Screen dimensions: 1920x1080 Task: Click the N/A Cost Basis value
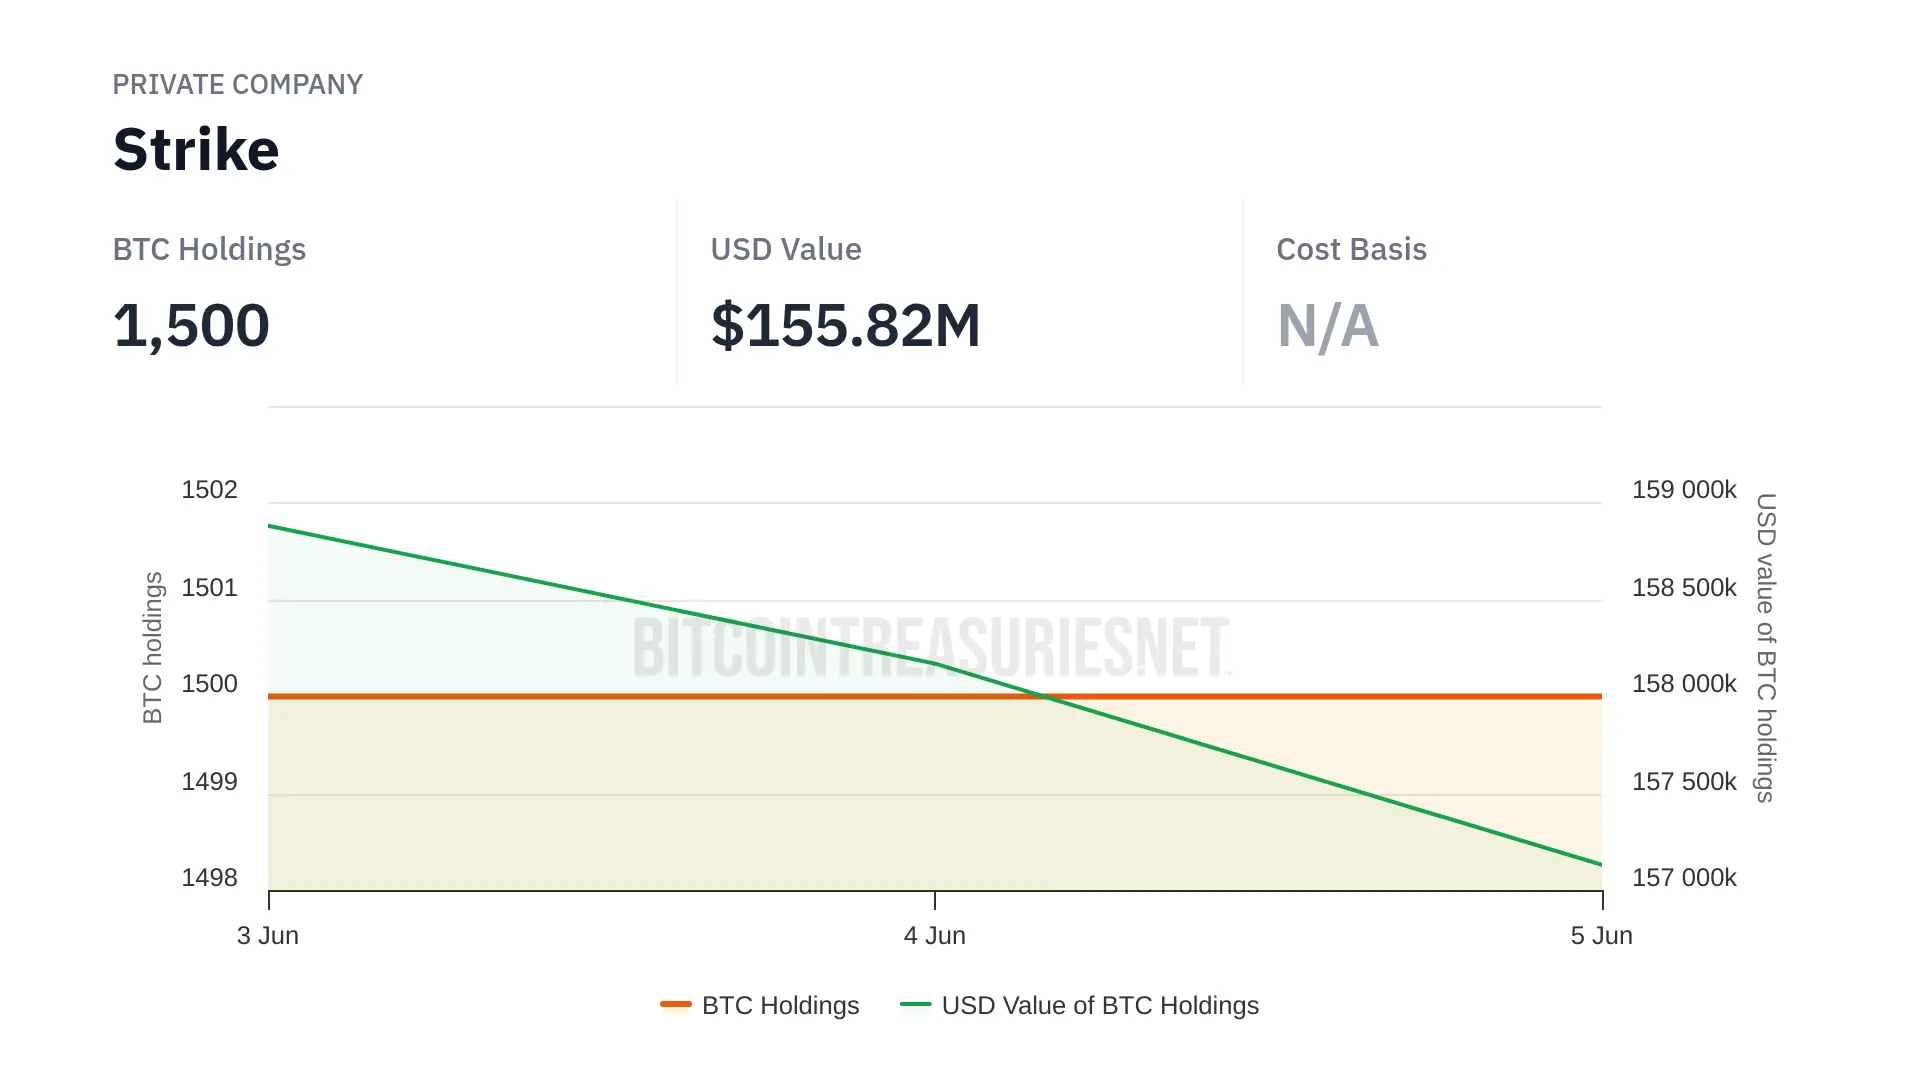tap(1327, 326)
